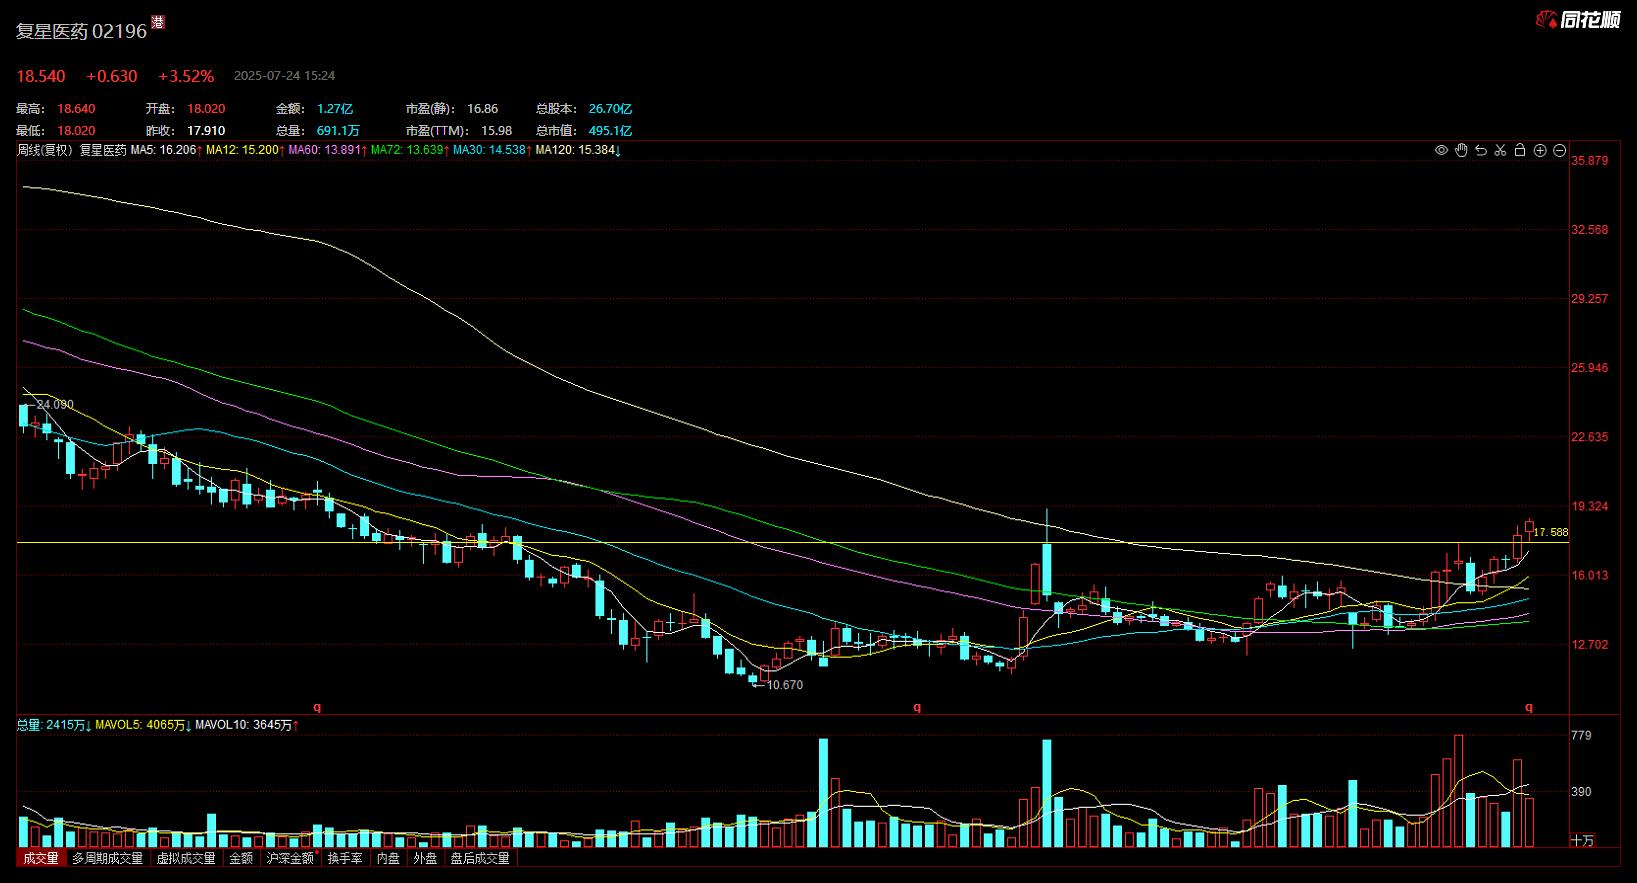The height and width of the screenshot is (883, 1637).
Task: Click the 10.670 low price marker
Action: coord(785,685)
